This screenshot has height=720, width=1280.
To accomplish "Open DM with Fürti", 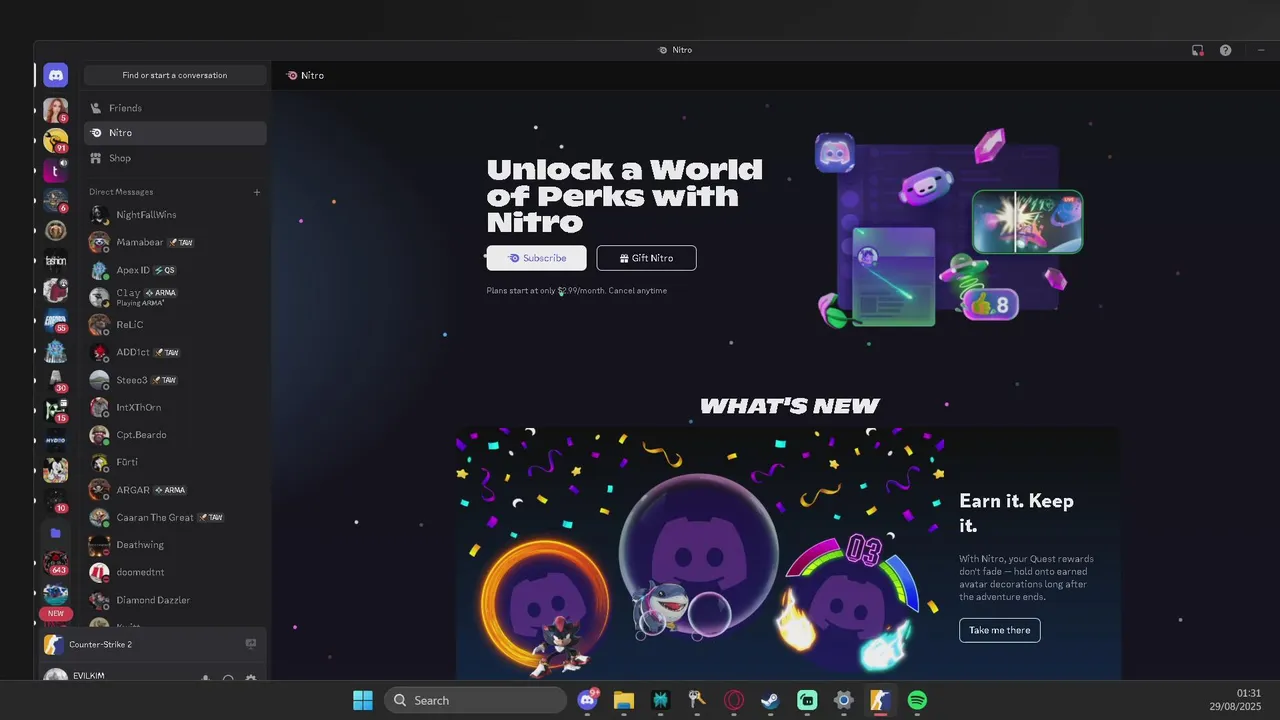I will [x=175, y=462].
